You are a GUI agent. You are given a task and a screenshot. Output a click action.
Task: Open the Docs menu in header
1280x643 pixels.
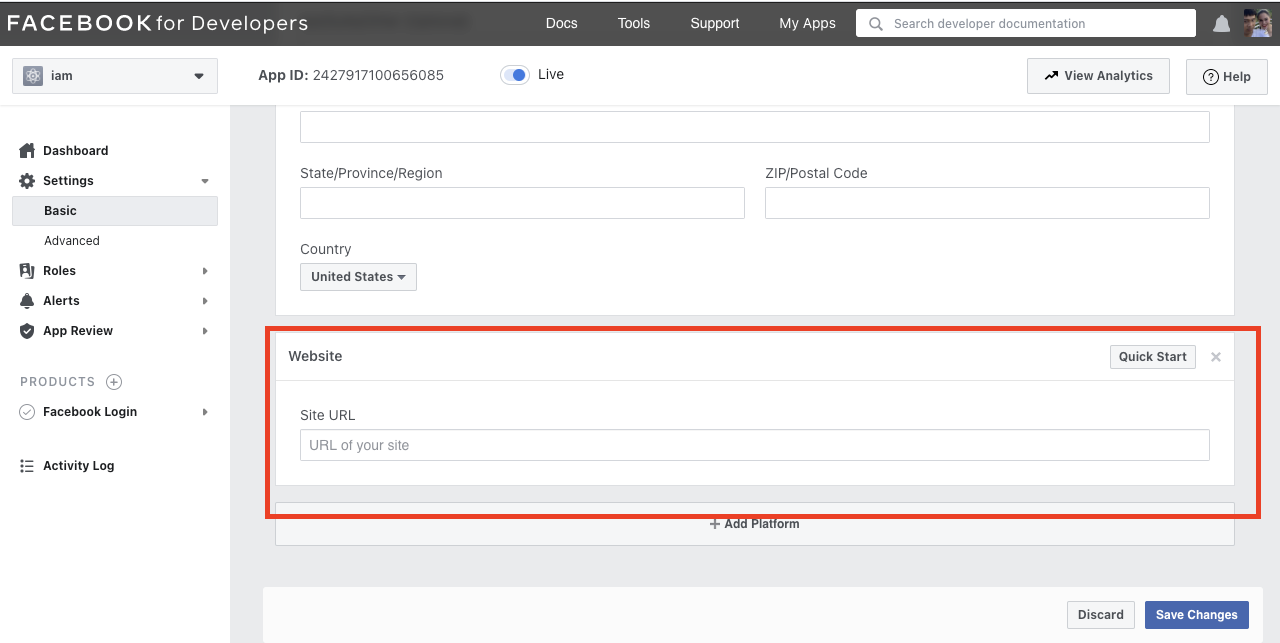(x=562, y=23)
